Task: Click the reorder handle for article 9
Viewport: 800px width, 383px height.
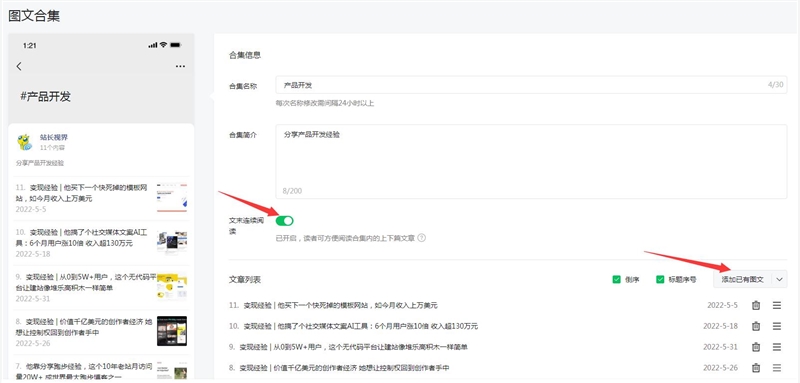Action: click(777, 347)
